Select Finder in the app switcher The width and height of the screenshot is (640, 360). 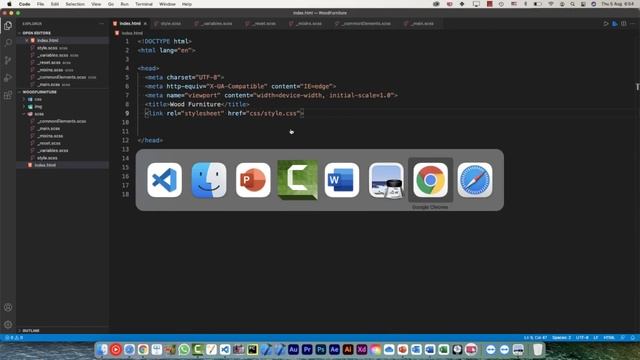[x=209, y=180]
